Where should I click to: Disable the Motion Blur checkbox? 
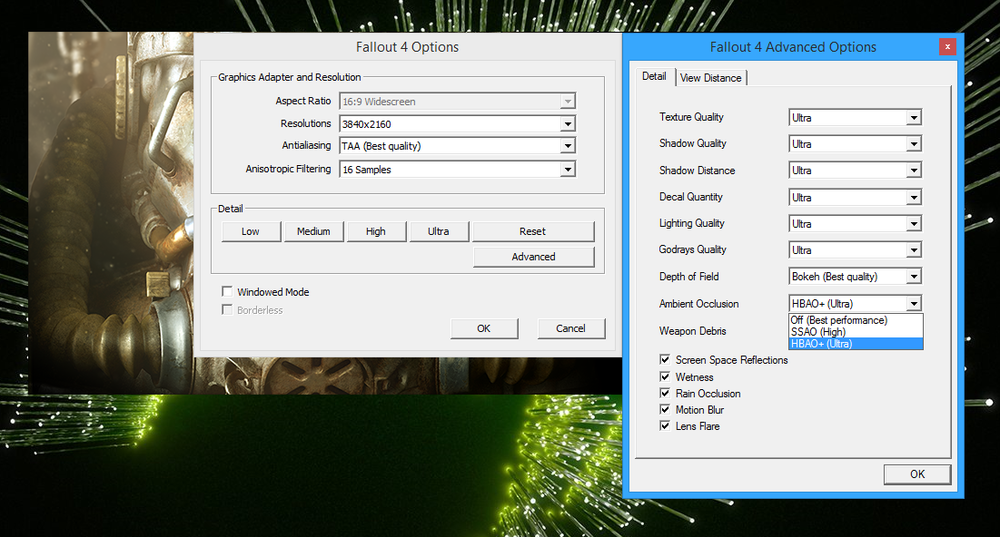pyautogui.click(x=665, y=409)
